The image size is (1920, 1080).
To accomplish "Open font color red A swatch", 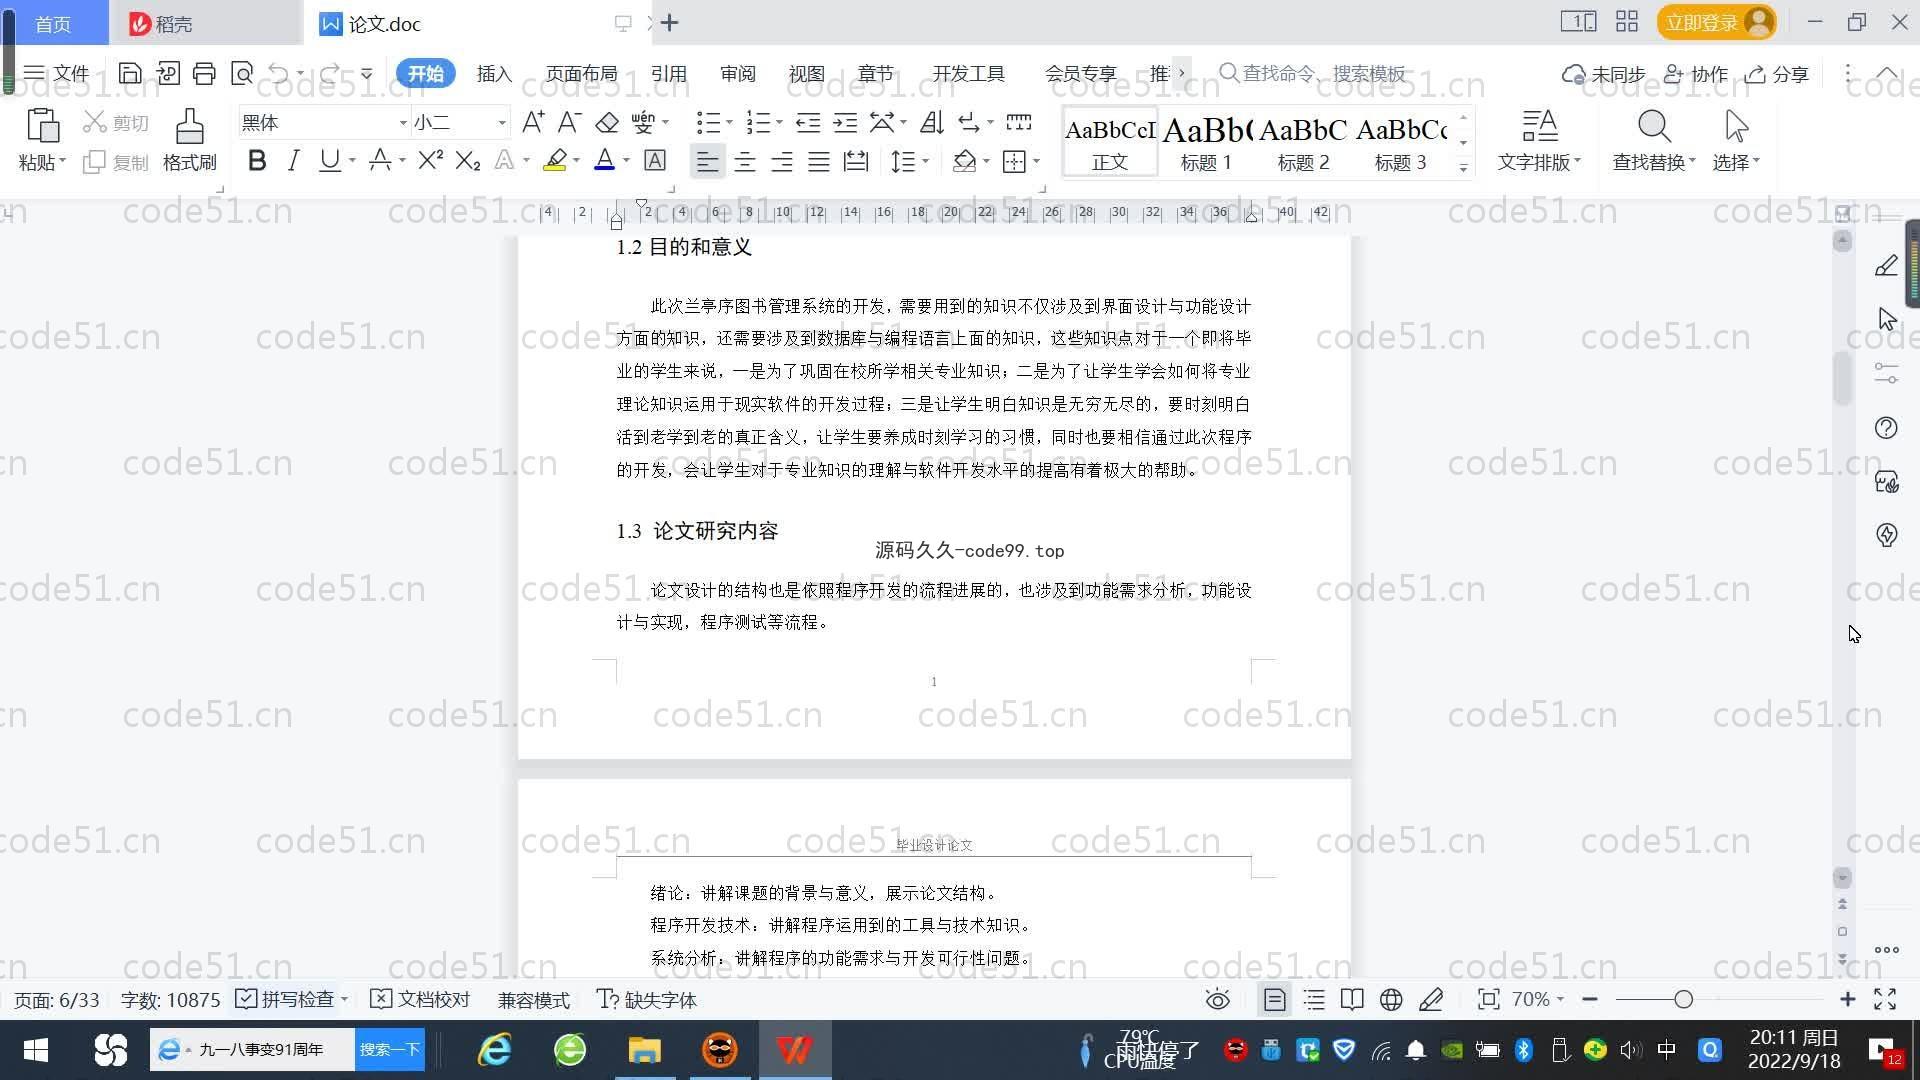I will 604,160.
